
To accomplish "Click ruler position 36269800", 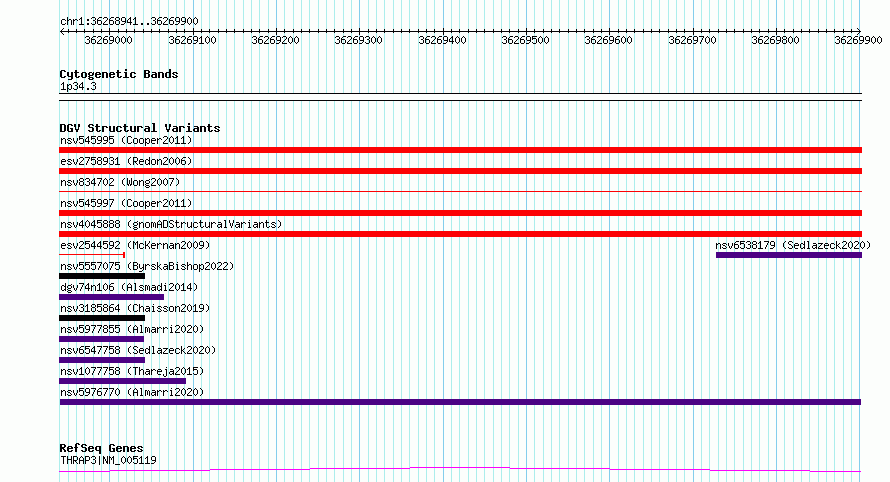I will [x=775, y=40].
